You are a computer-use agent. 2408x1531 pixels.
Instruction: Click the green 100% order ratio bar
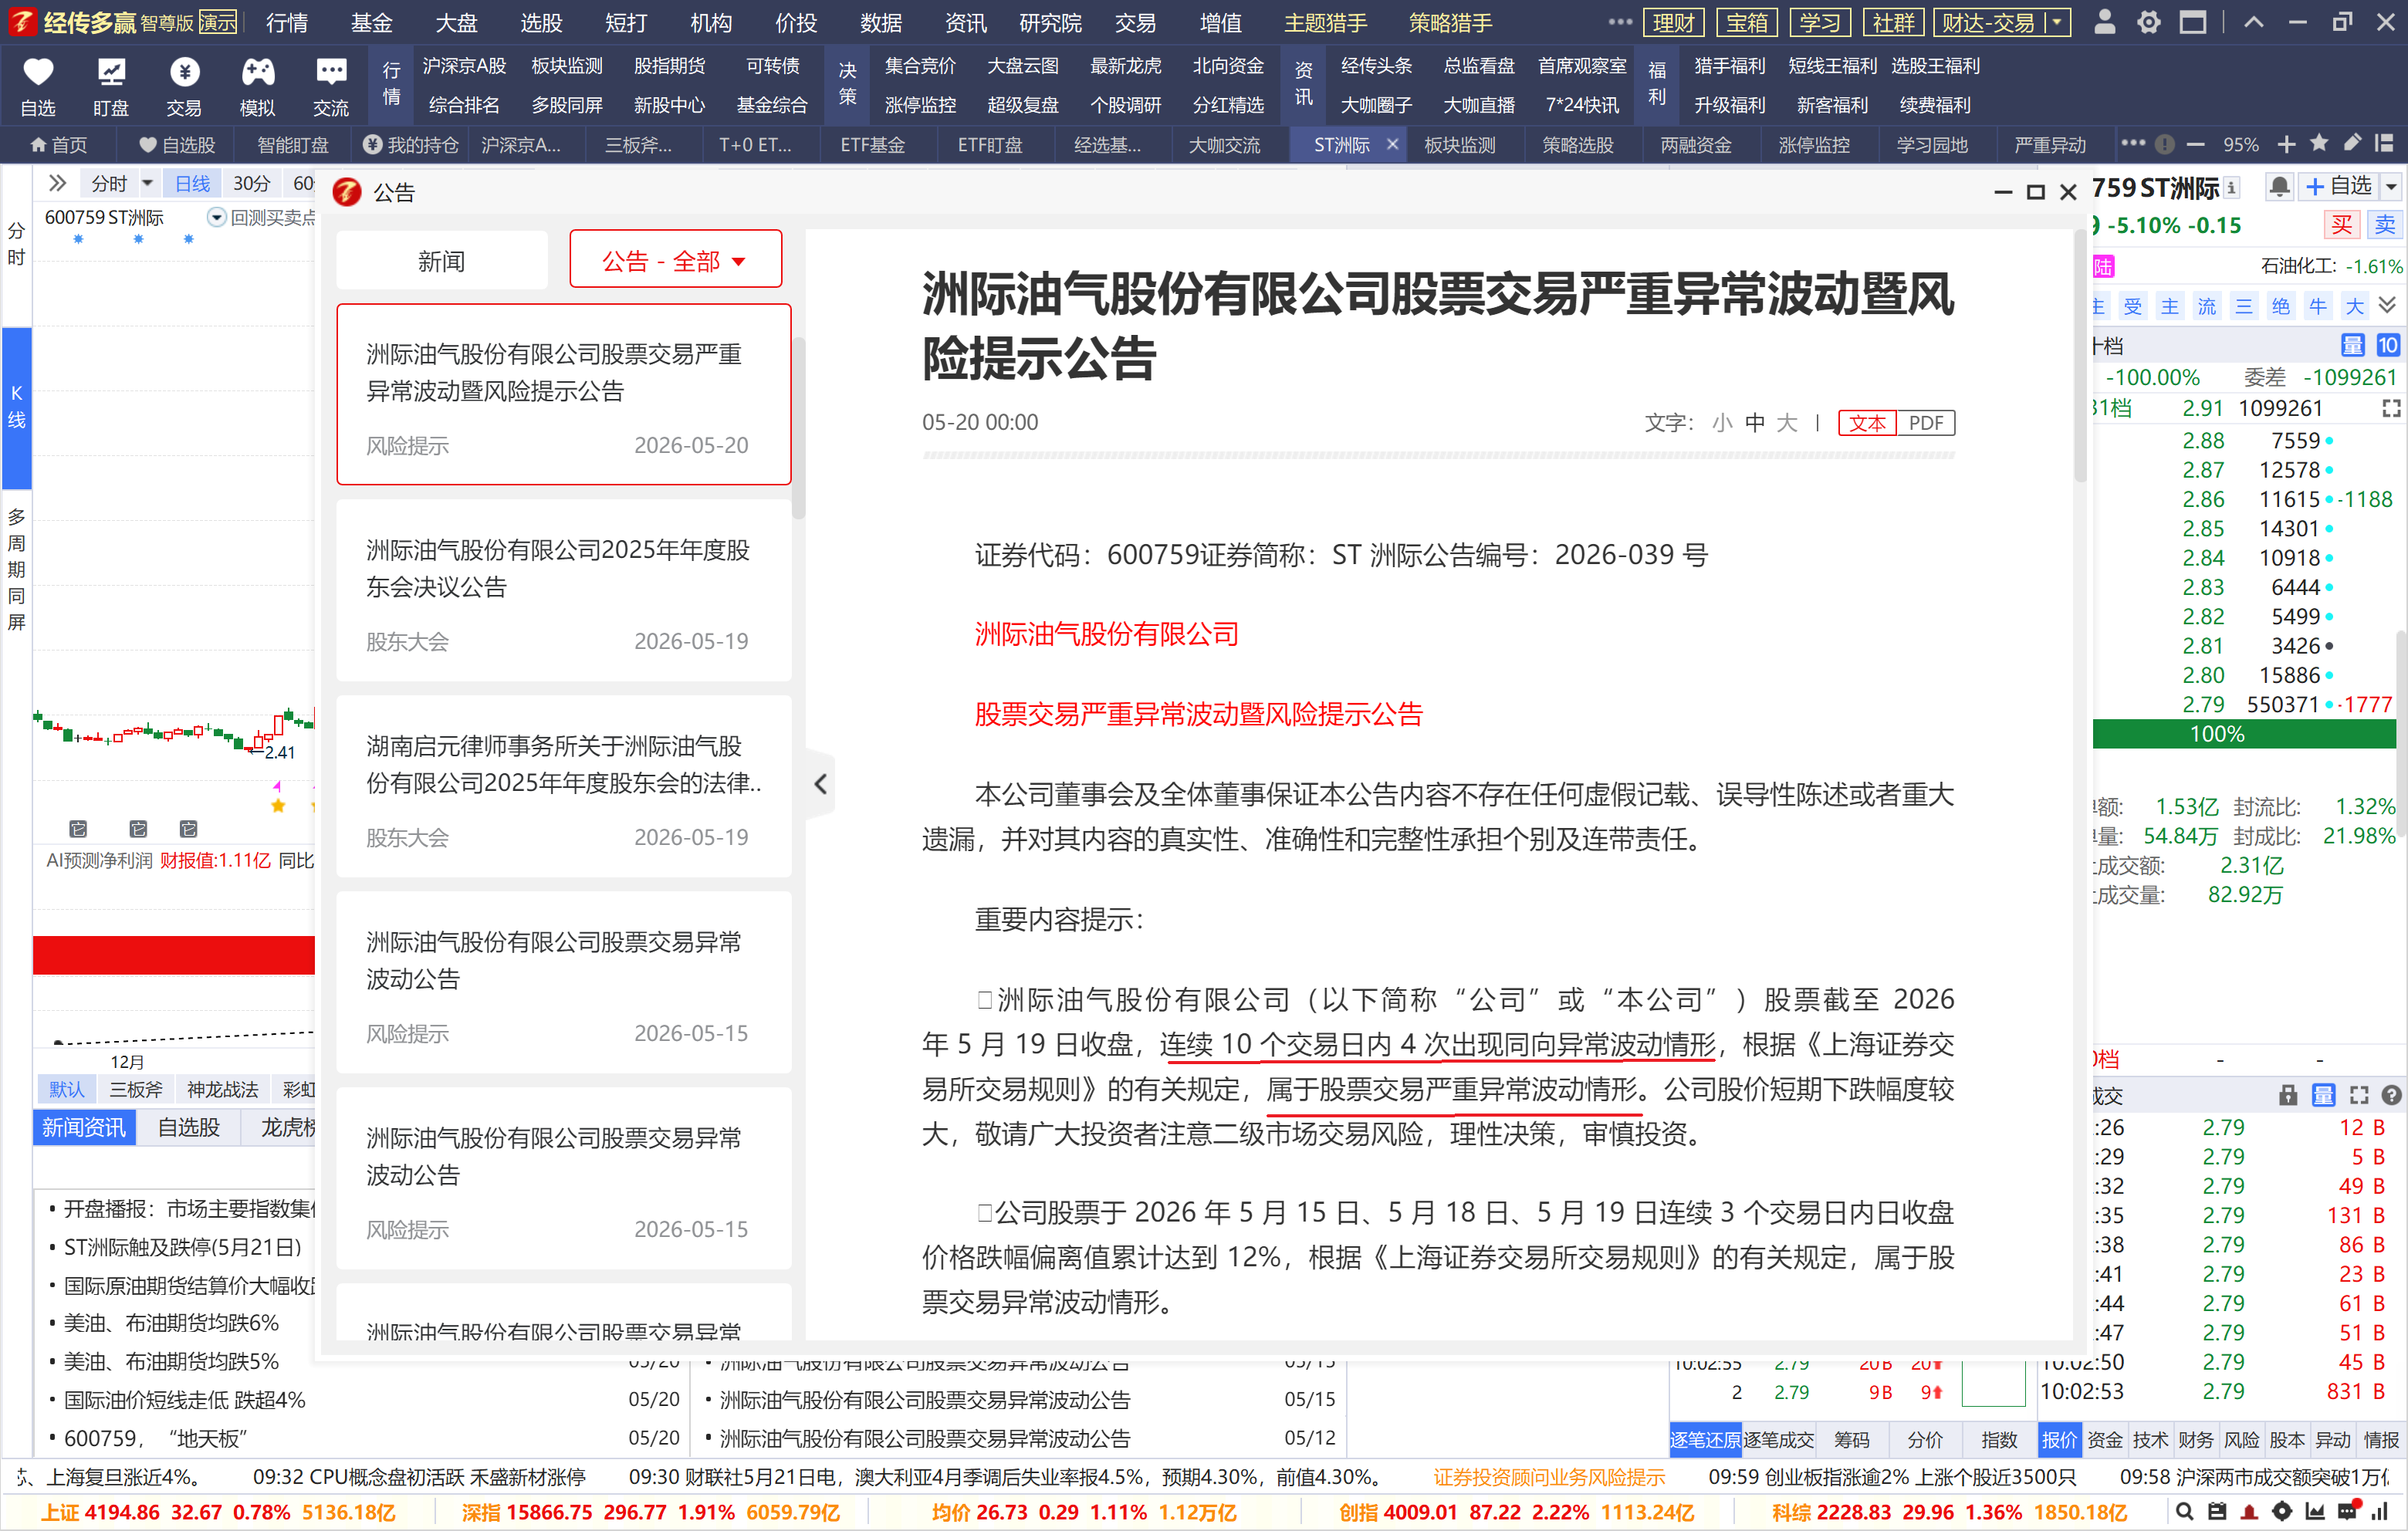click(2243, 735)
